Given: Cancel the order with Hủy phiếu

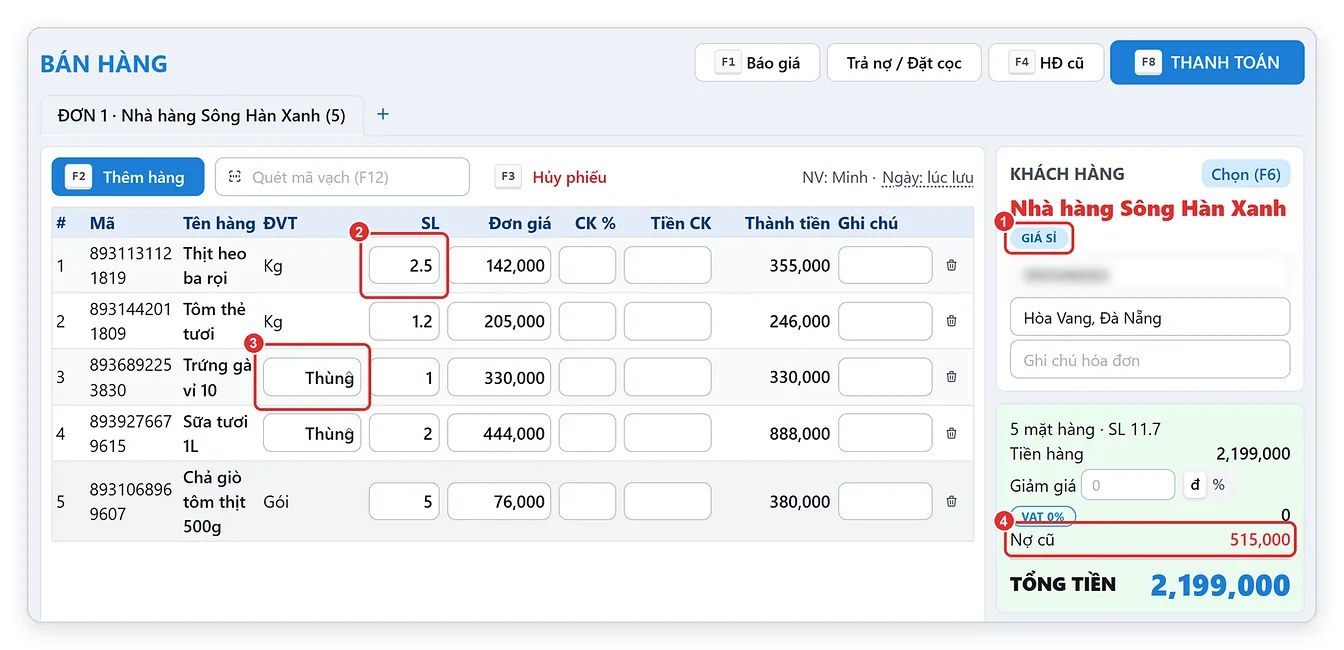Looking at the screenshot, I should 569,177.
